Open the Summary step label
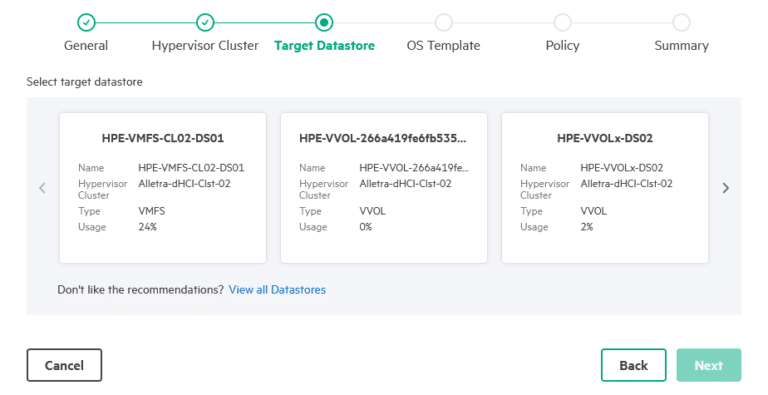768x395 pixels. point(681,46)
